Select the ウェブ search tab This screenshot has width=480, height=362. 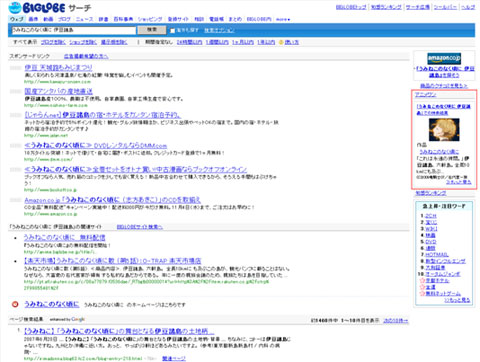pos(16,19)
